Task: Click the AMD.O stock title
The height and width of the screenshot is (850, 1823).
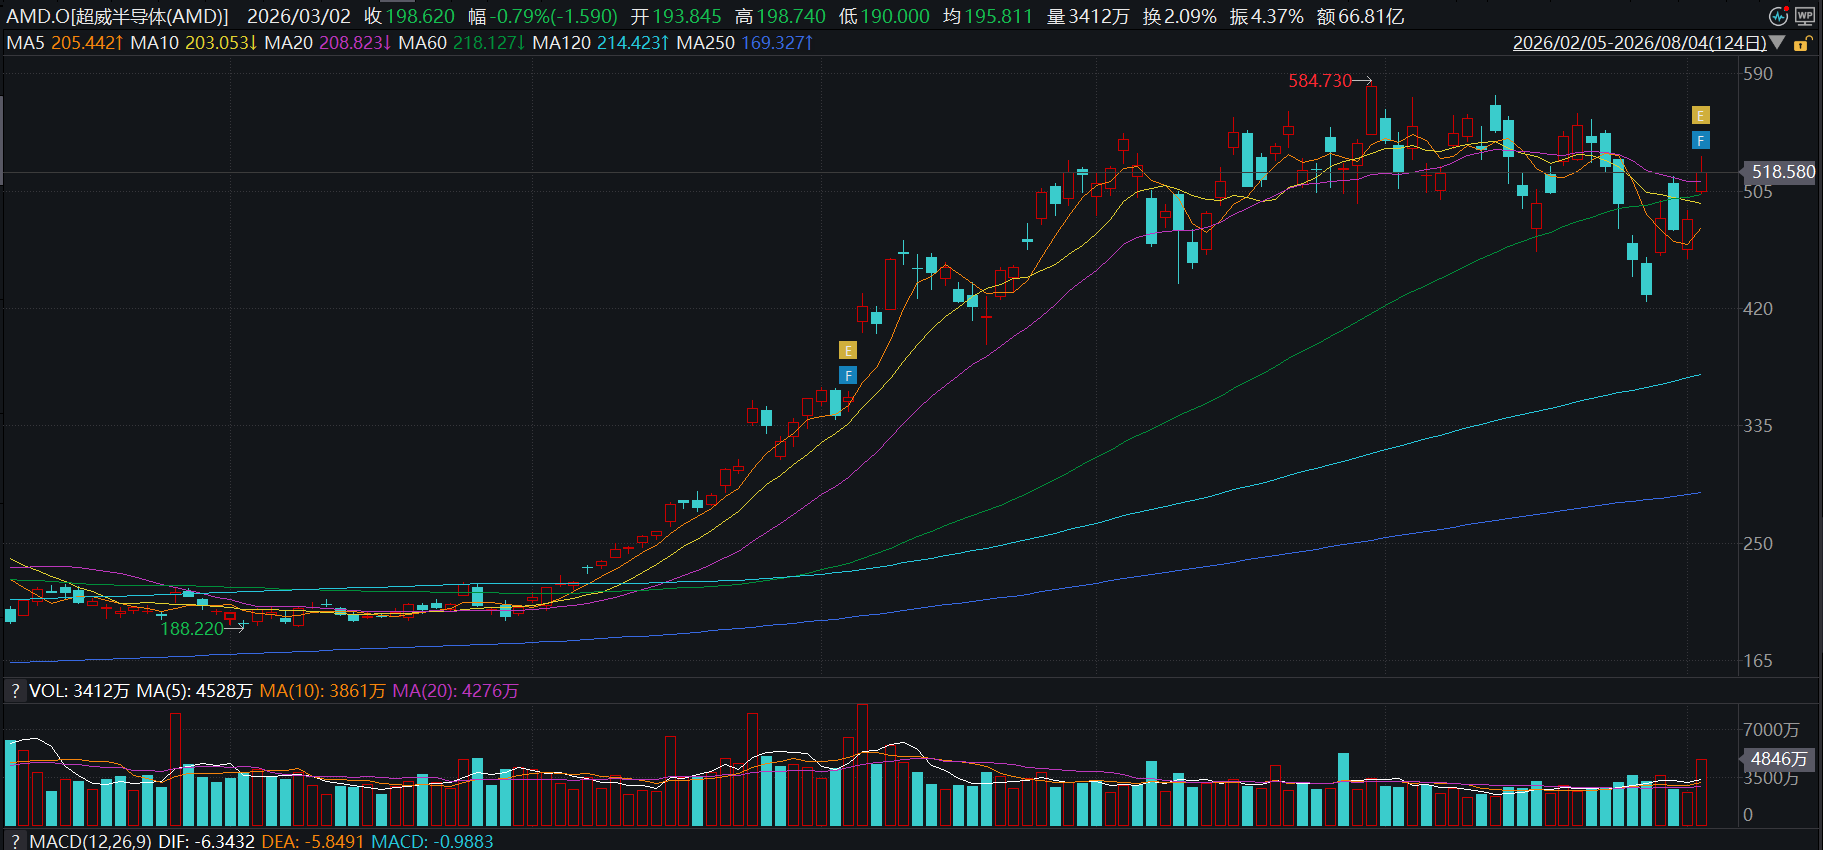Action: click(117, 16)
